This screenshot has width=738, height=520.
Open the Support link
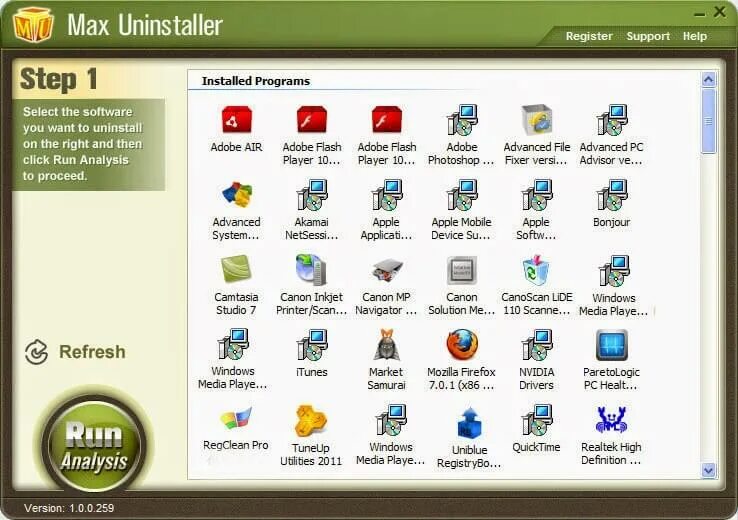click(648, 36)
